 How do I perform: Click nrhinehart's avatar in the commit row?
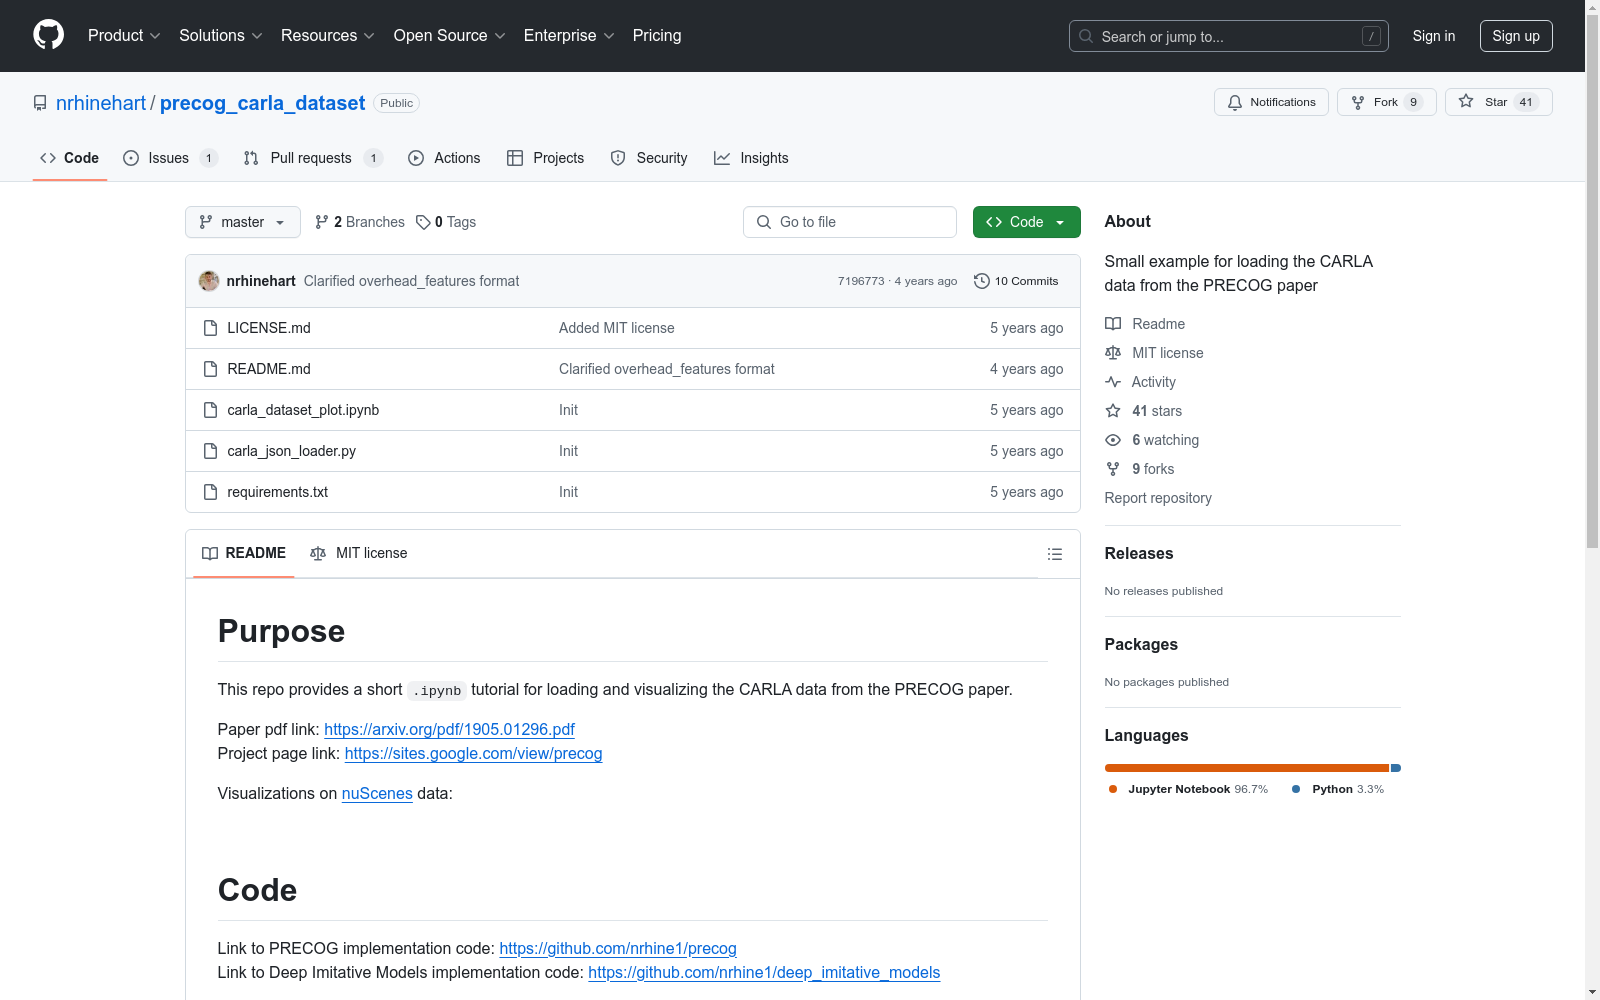tap(209, 281)
